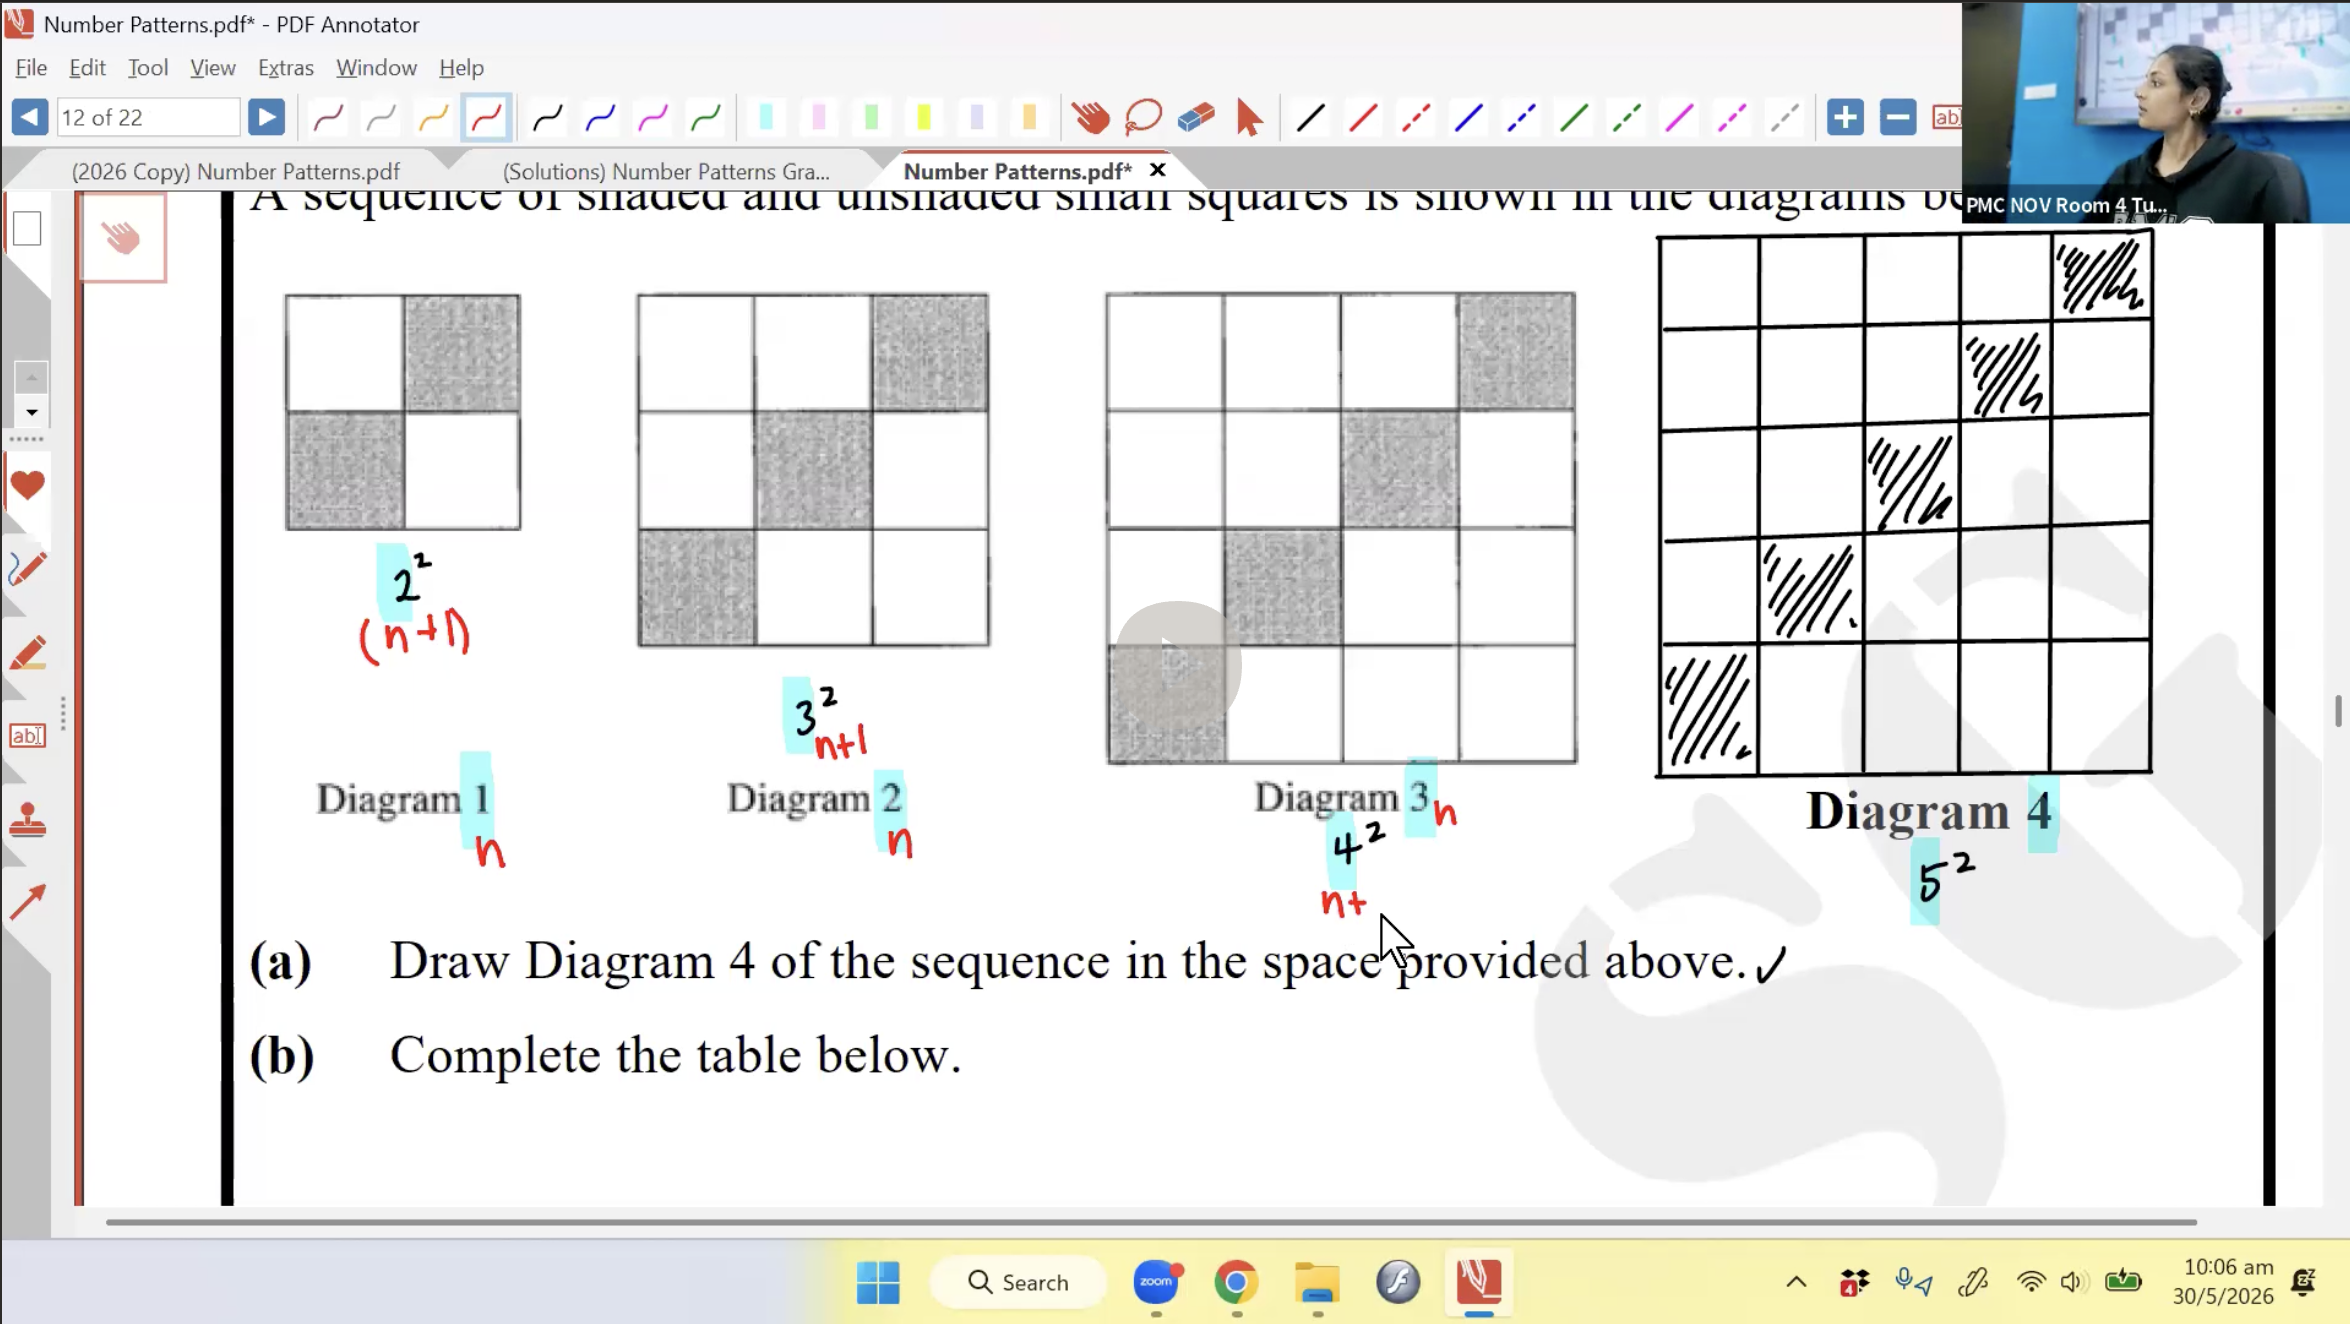Pick the dashed red line tool
2350x1324 pixels.
pos(1416,118)
